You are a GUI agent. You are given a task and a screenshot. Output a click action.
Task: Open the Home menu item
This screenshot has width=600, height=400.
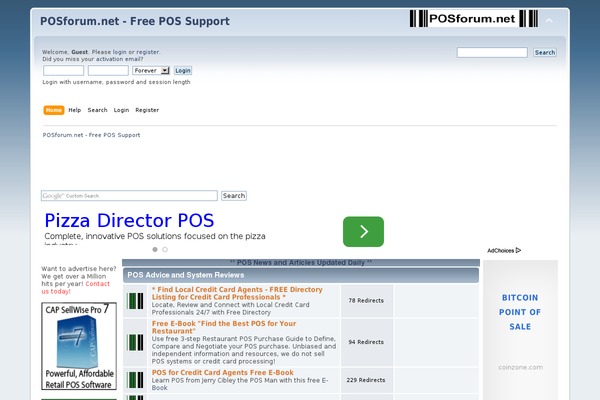54,110
